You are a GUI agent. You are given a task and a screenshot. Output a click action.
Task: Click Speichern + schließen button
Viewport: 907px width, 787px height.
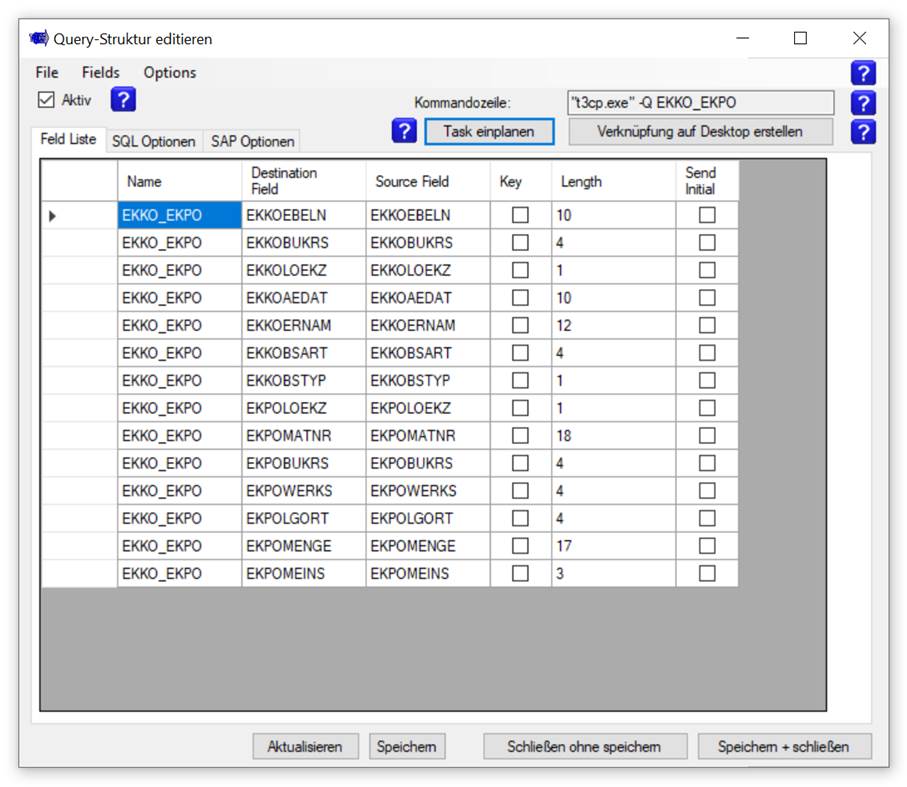[784, 747]
